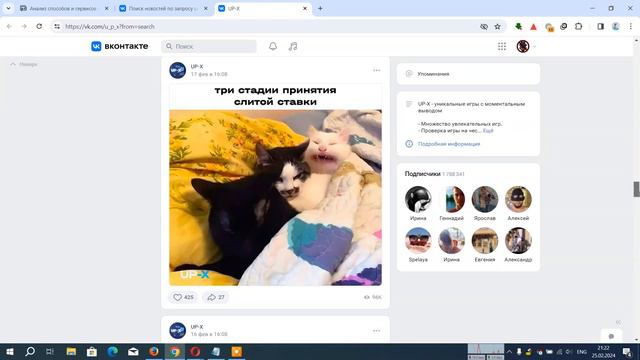
Task: Open the three-dot menu of the 17 Feb post
Action: tap(376, 71)
